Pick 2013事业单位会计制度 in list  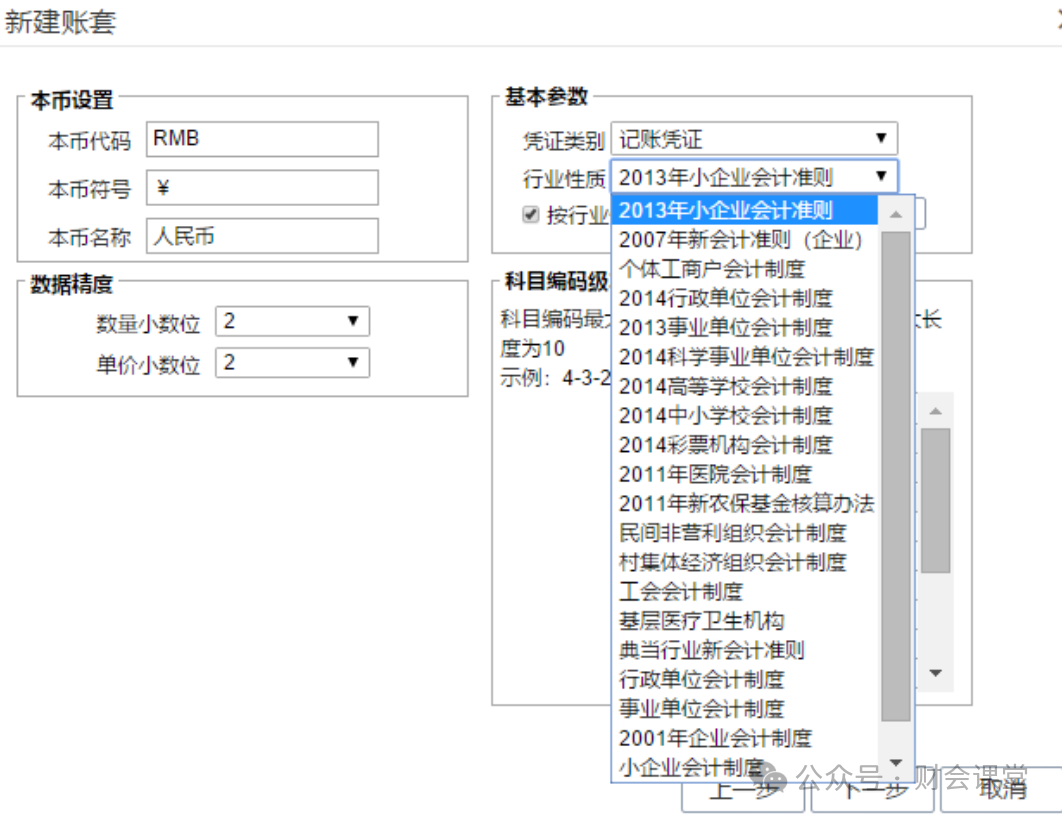pos(725,327)
